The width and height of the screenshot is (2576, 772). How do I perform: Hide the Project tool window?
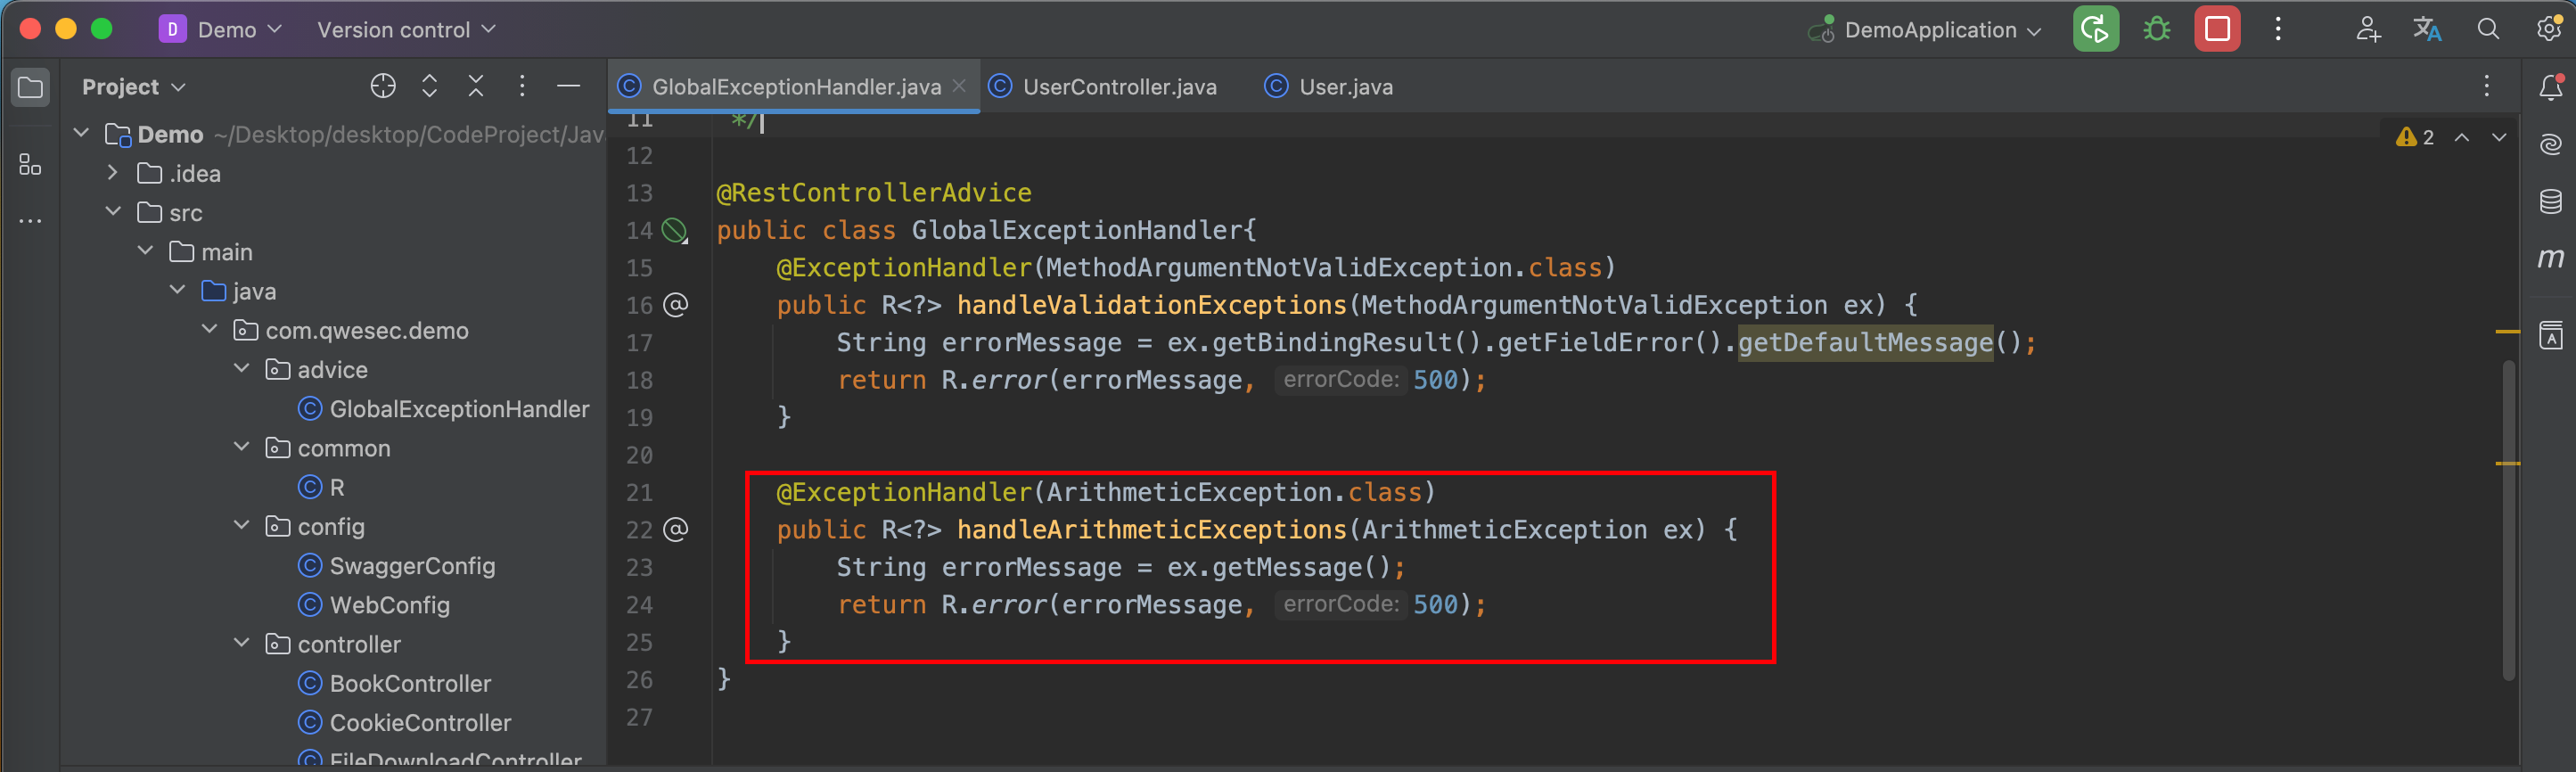point(568,87)
